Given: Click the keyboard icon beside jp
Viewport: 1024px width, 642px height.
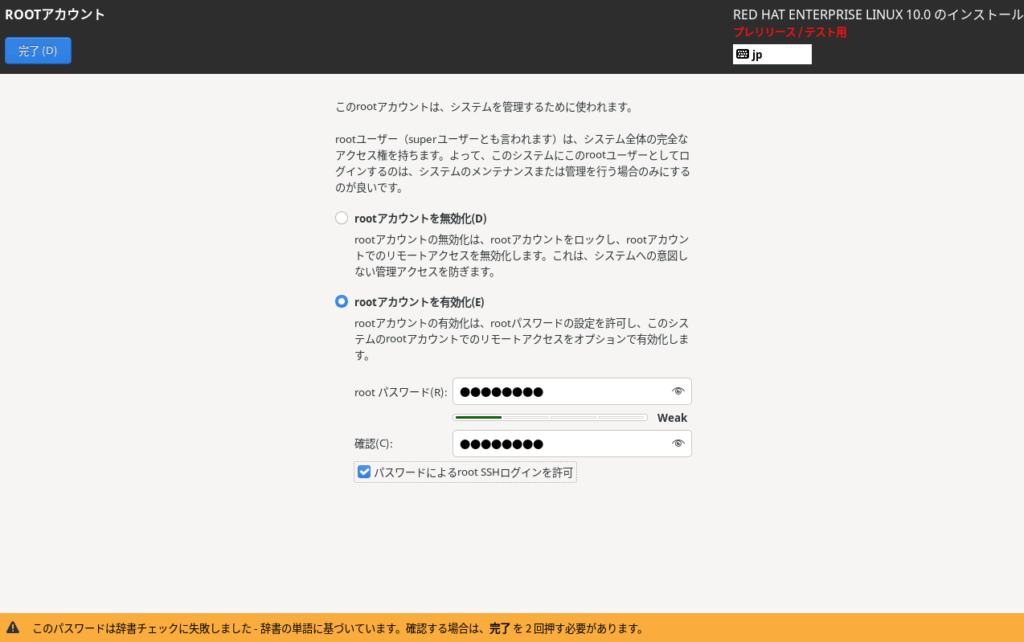Looking at the screenshot, I should click(742, 55).
